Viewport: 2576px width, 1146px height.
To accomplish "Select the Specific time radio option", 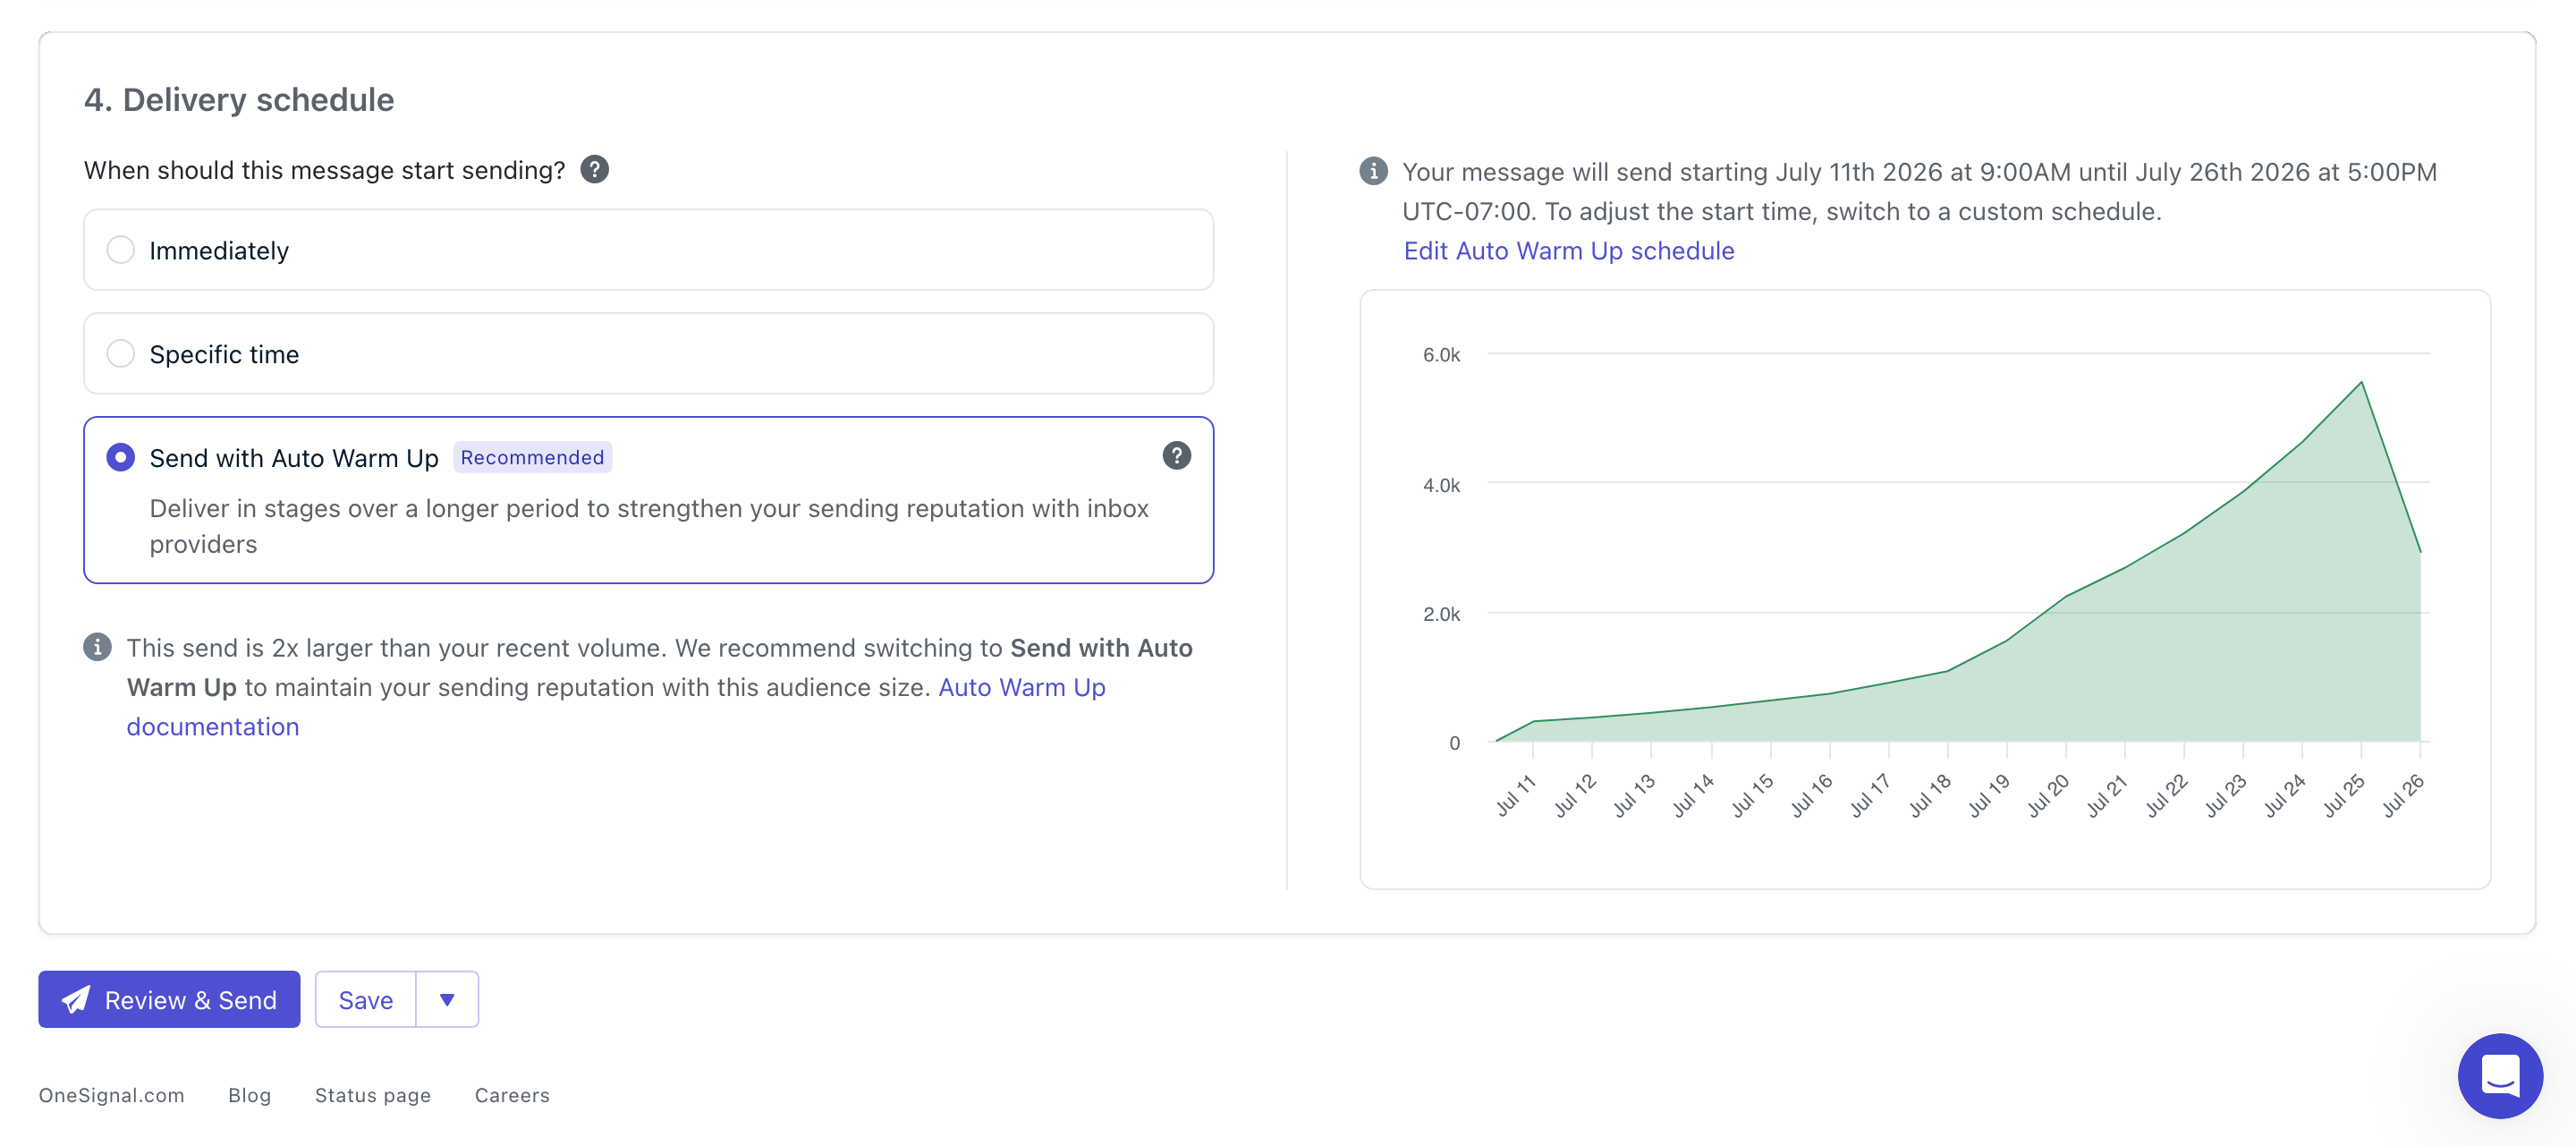I will (x=121, y=354).
